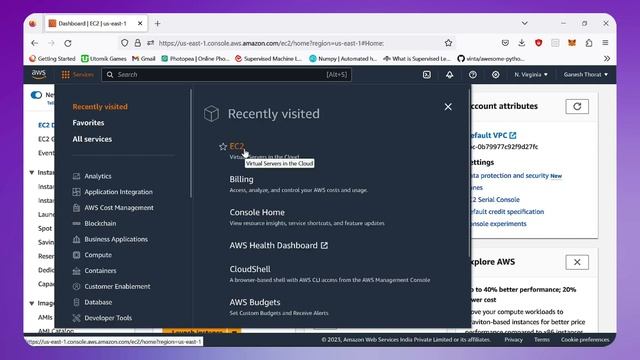Open the Billing service
Viewport: 640px width, 360px height.
coord(241,179)
